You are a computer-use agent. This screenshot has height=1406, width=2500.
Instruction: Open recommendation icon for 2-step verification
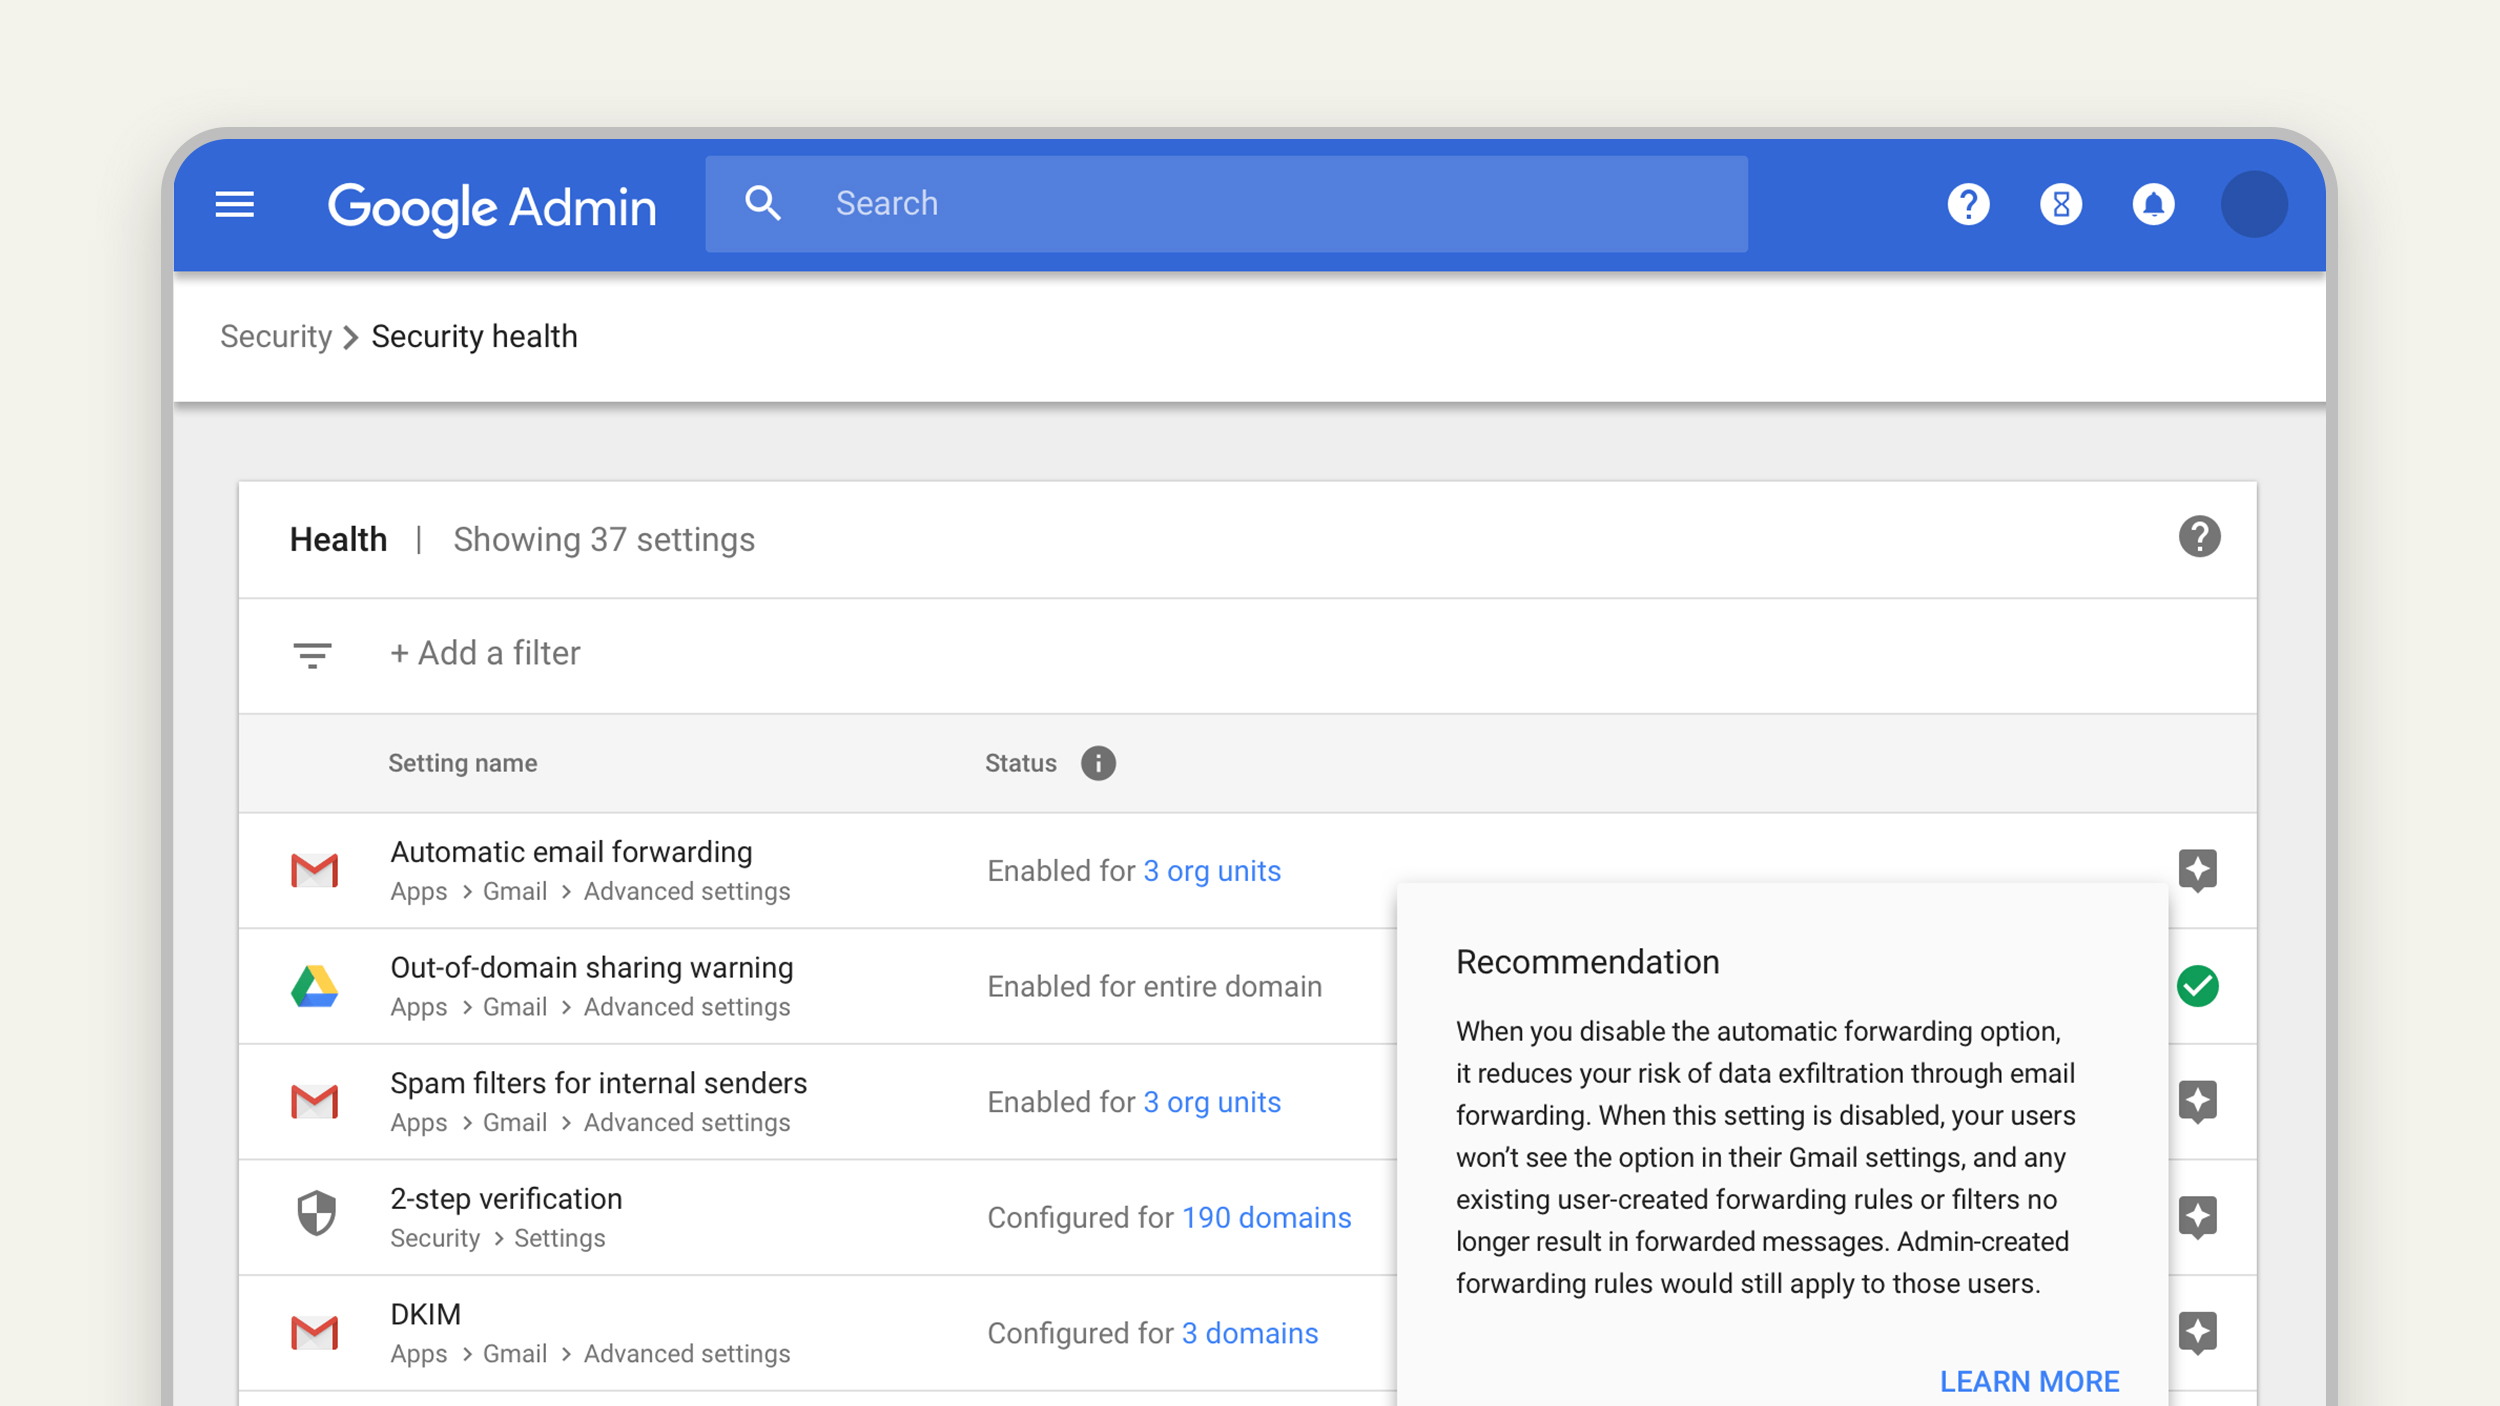pos(2198,1218)
